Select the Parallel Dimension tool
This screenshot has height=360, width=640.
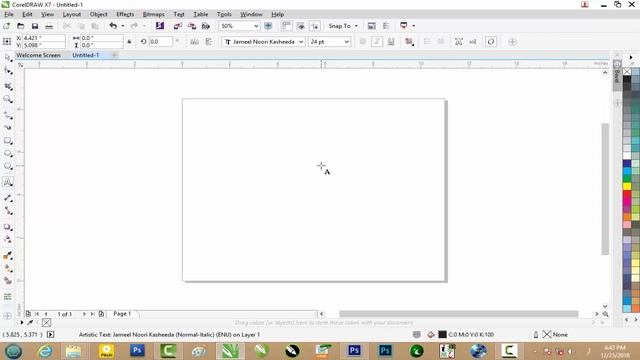(8, 198)
